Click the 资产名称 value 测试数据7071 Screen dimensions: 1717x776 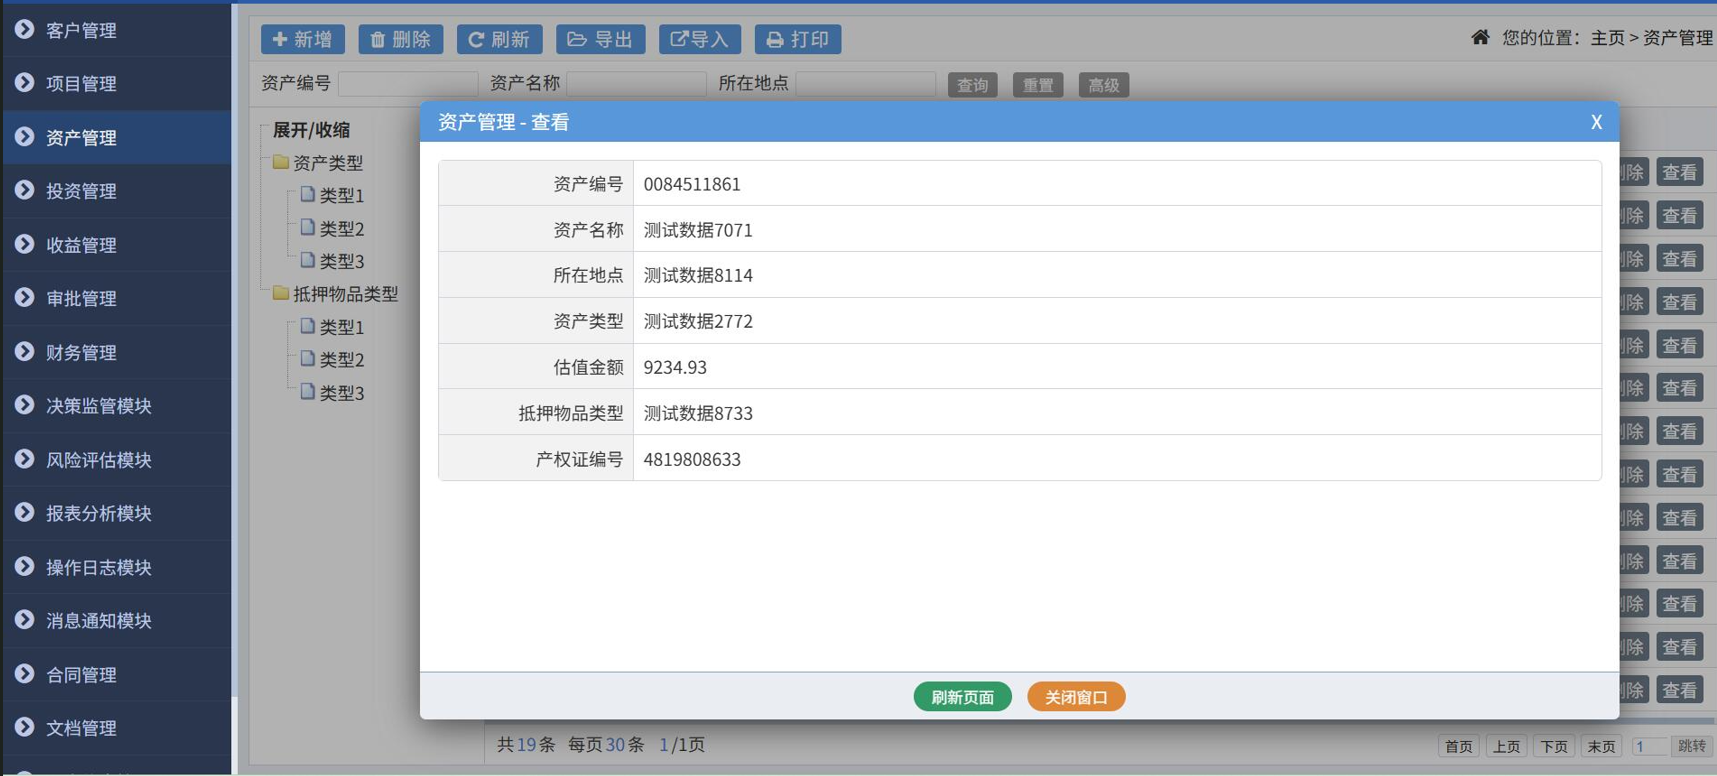click(x=698, y=230)
